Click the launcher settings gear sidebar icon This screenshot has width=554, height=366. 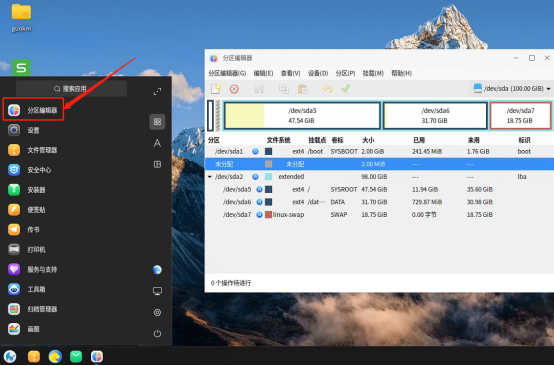click(157, 312)
